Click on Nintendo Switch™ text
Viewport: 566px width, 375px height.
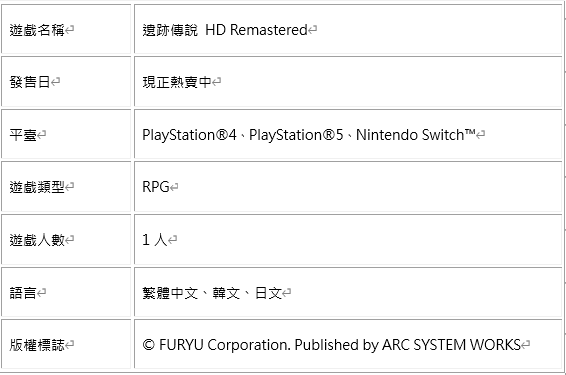(x=415, y=135)
